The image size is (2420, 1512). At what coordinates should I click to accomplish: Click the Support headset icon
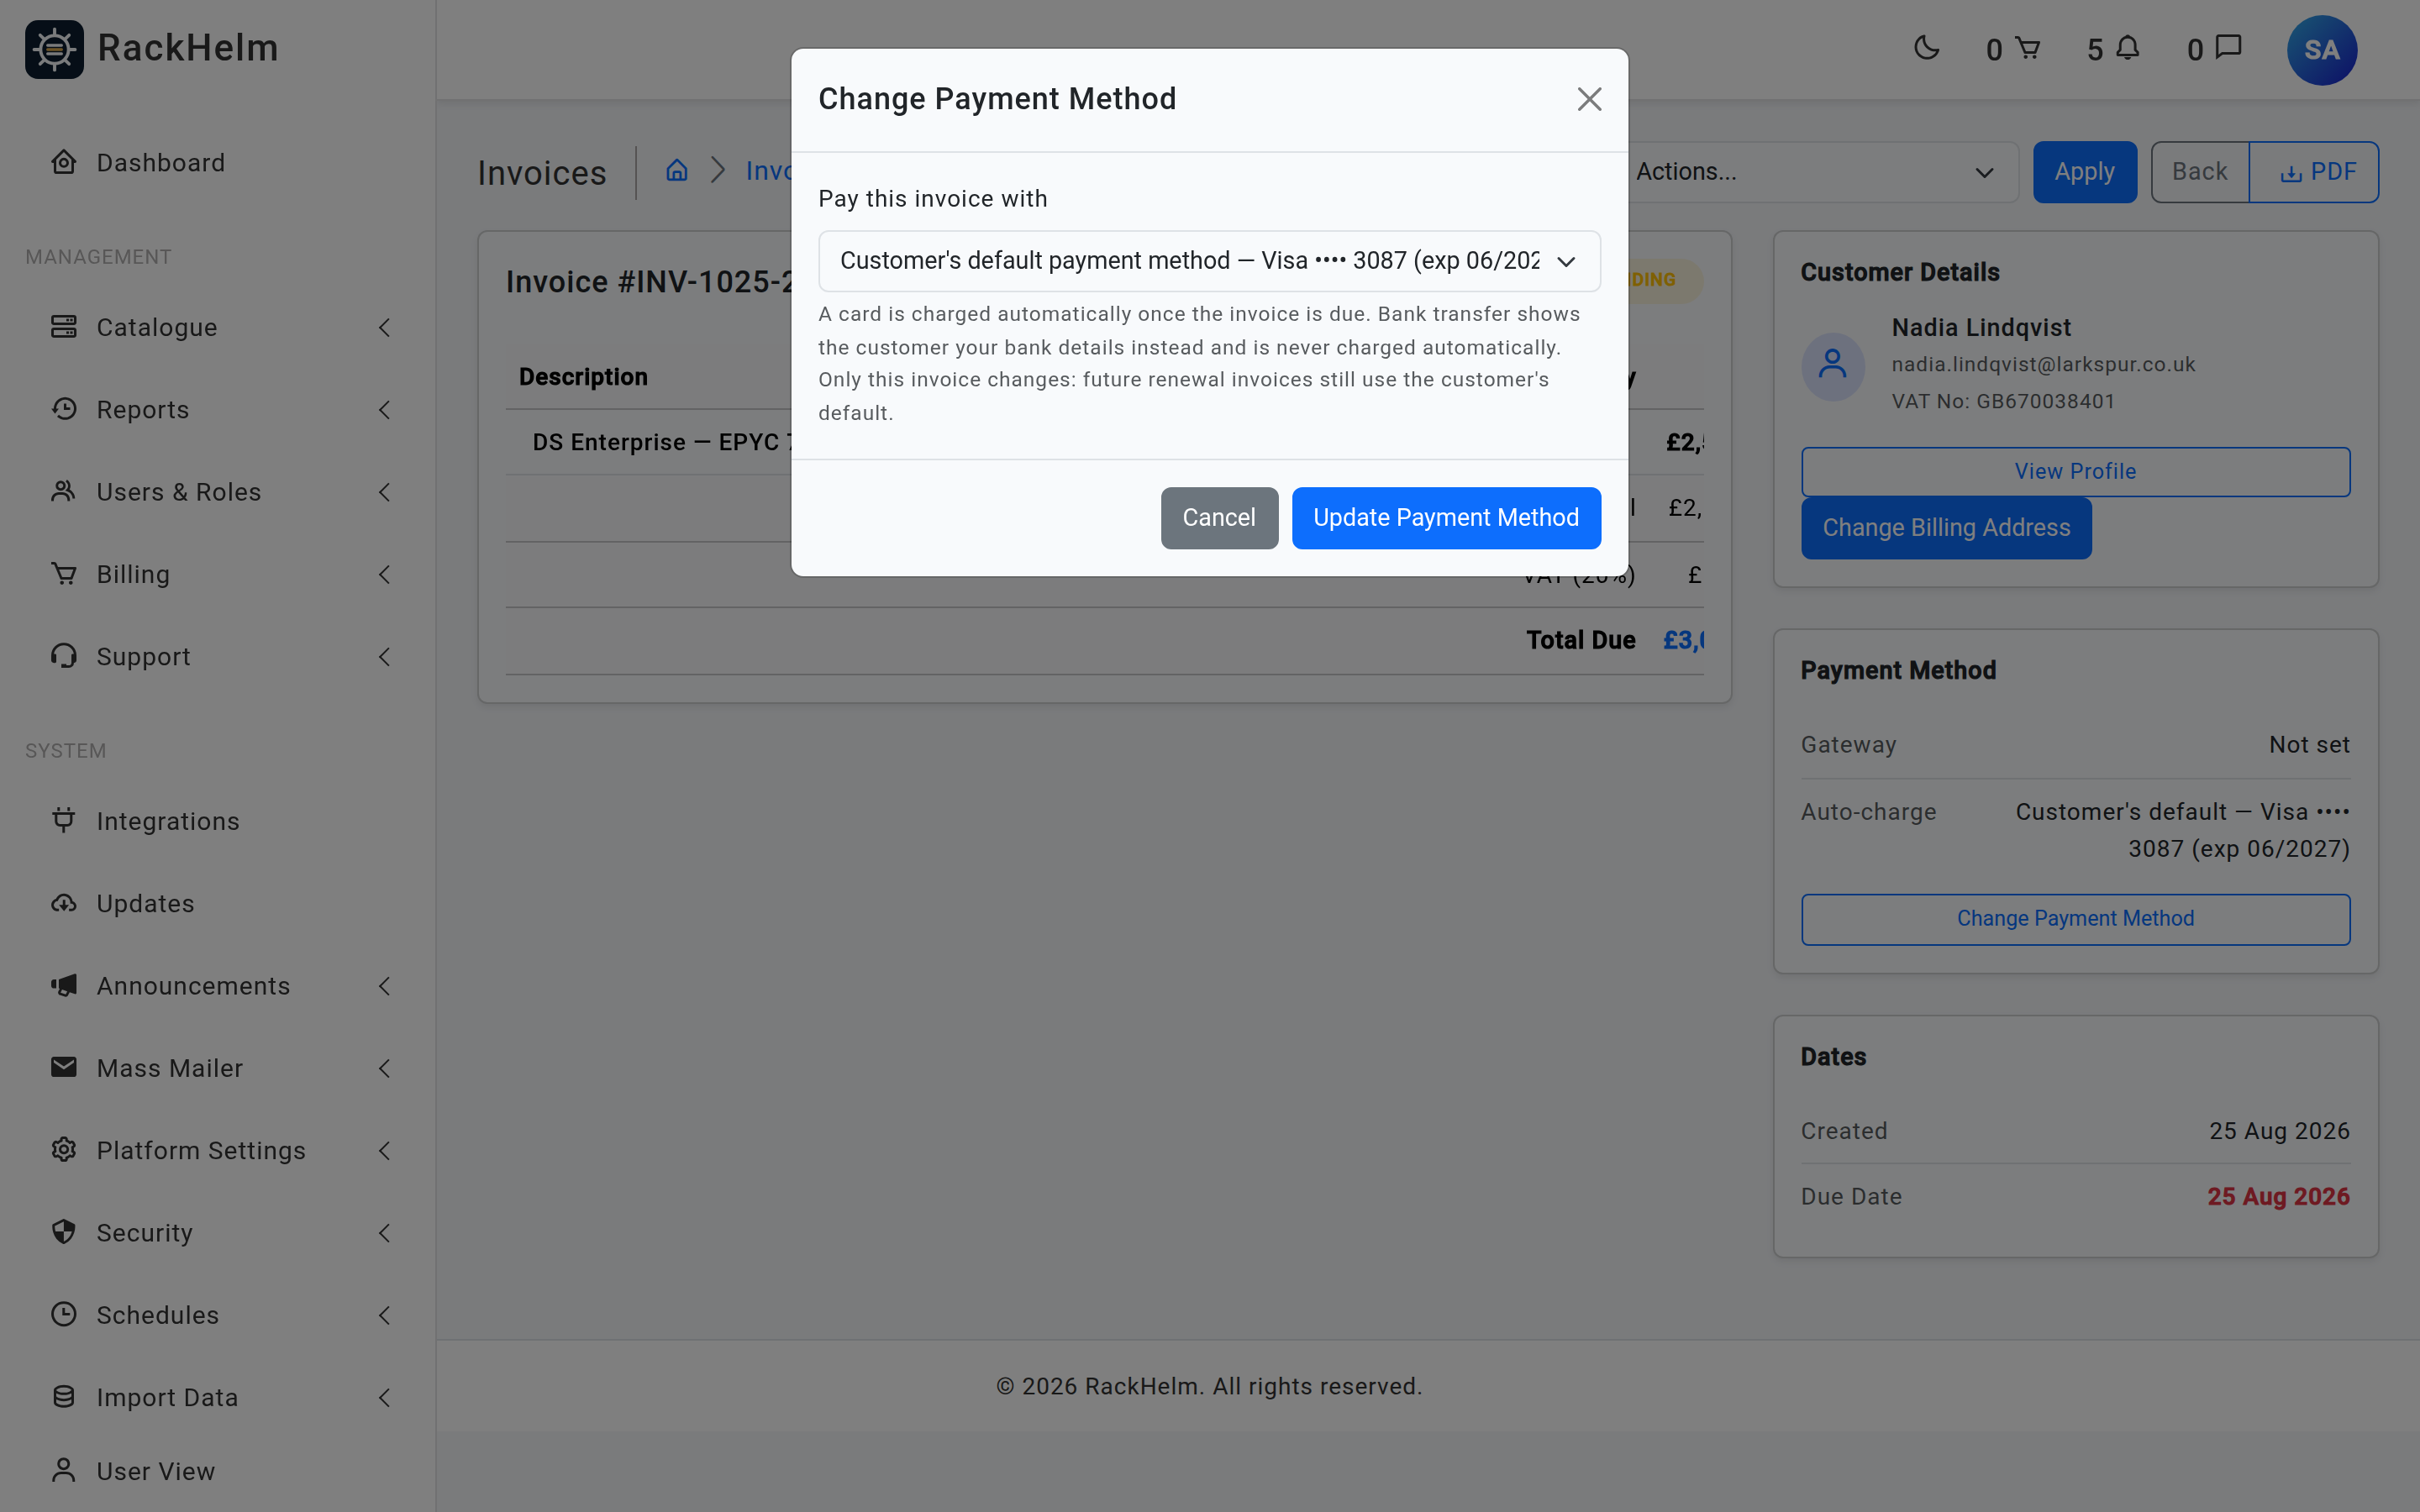click(x=64, y=656)
